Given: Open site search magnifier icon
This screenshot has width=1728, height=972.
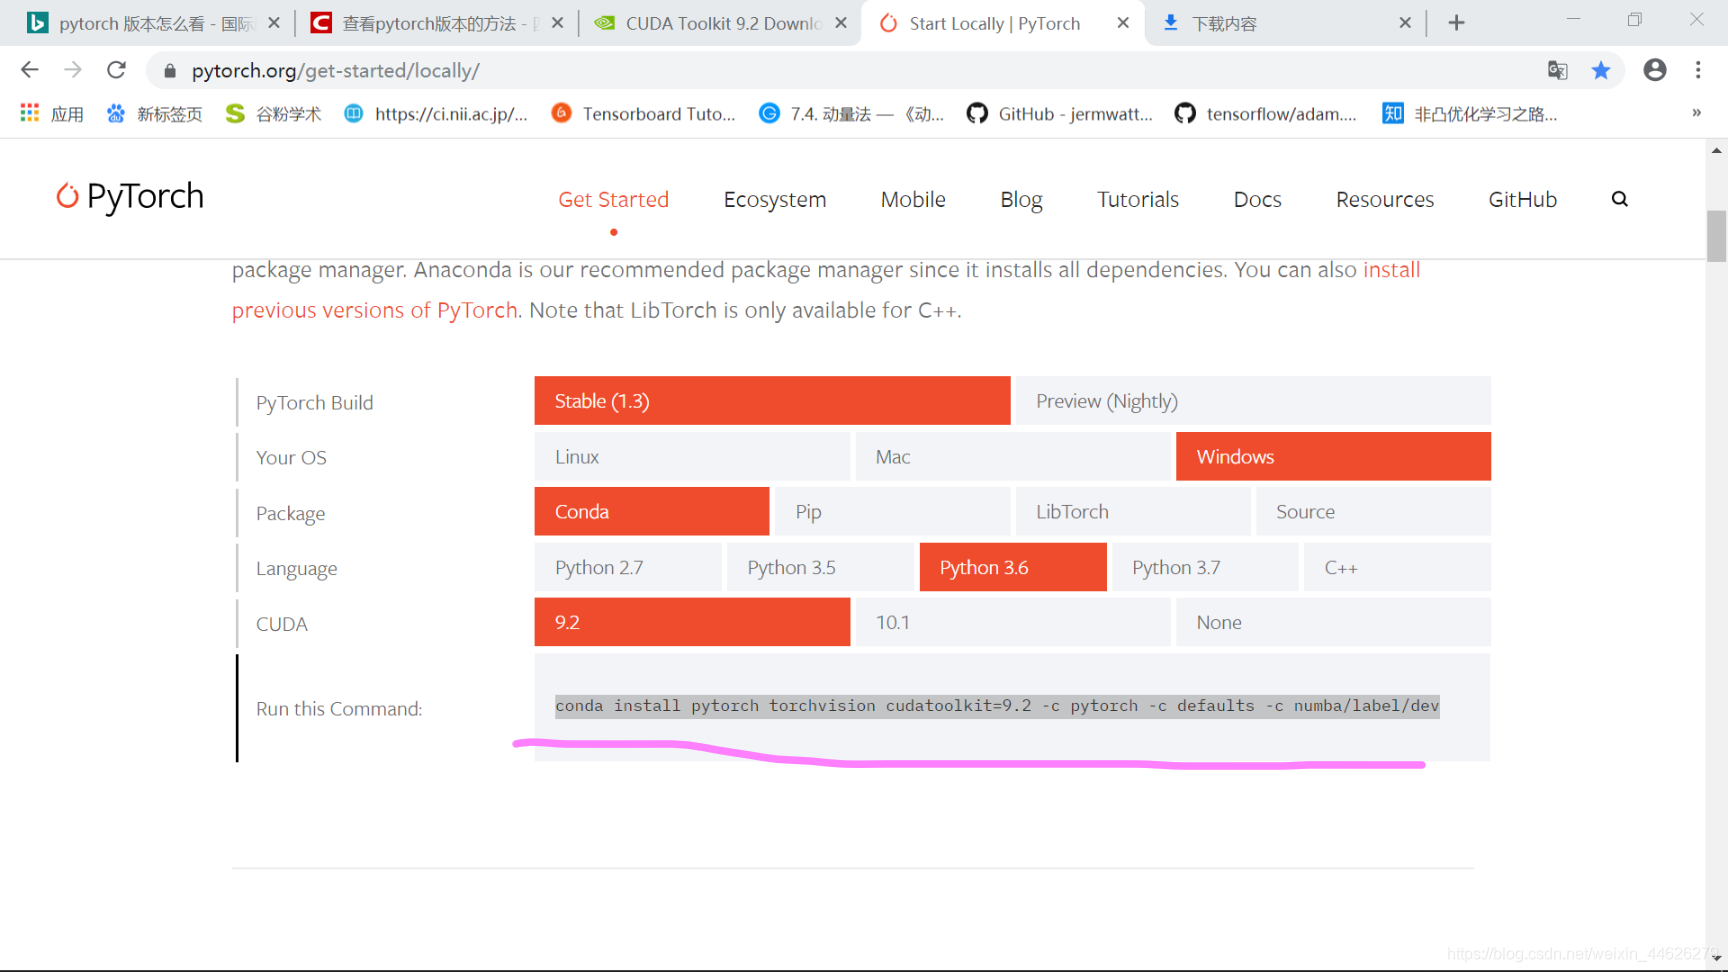Looking at the screenshot, I should (x=1619, y=199).
